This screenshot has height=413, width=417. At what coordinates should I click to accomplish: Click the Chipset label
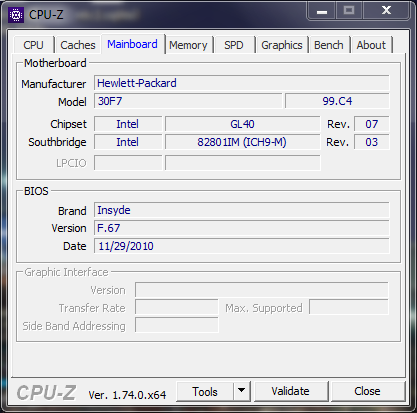pyautogui.click(x=68, y=124)
